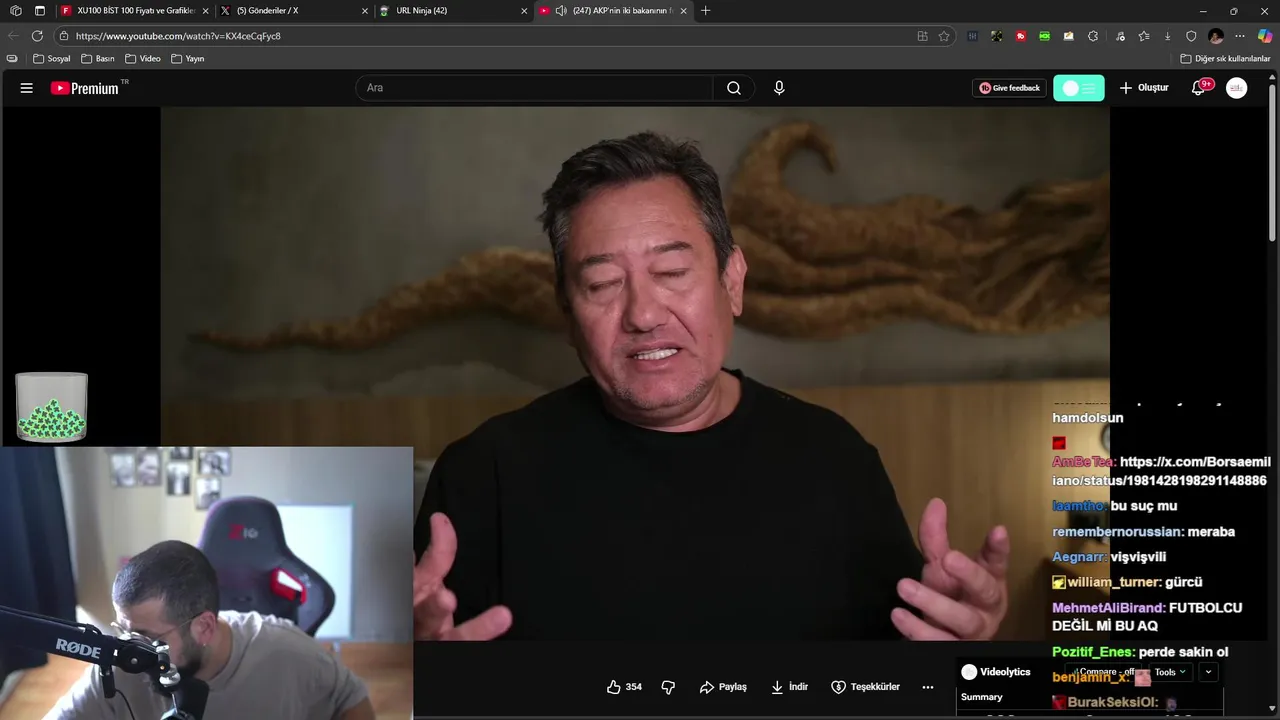Click the Give feedback button
Screen dimensions: 1280x720
pyautogui.click(x=1009, y=88)
